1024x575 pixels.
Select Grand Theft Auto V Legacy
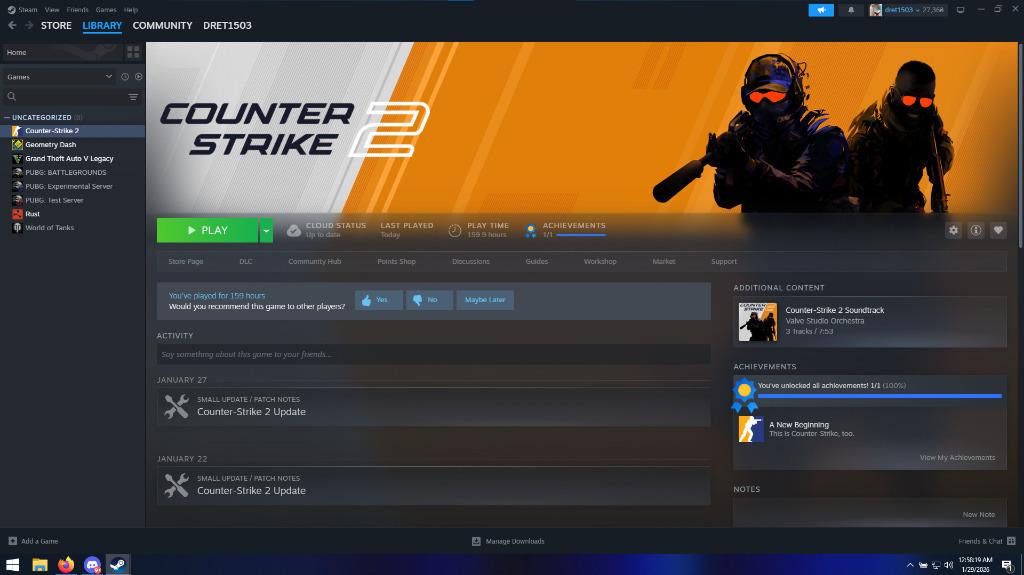click(x=69, y=159)
